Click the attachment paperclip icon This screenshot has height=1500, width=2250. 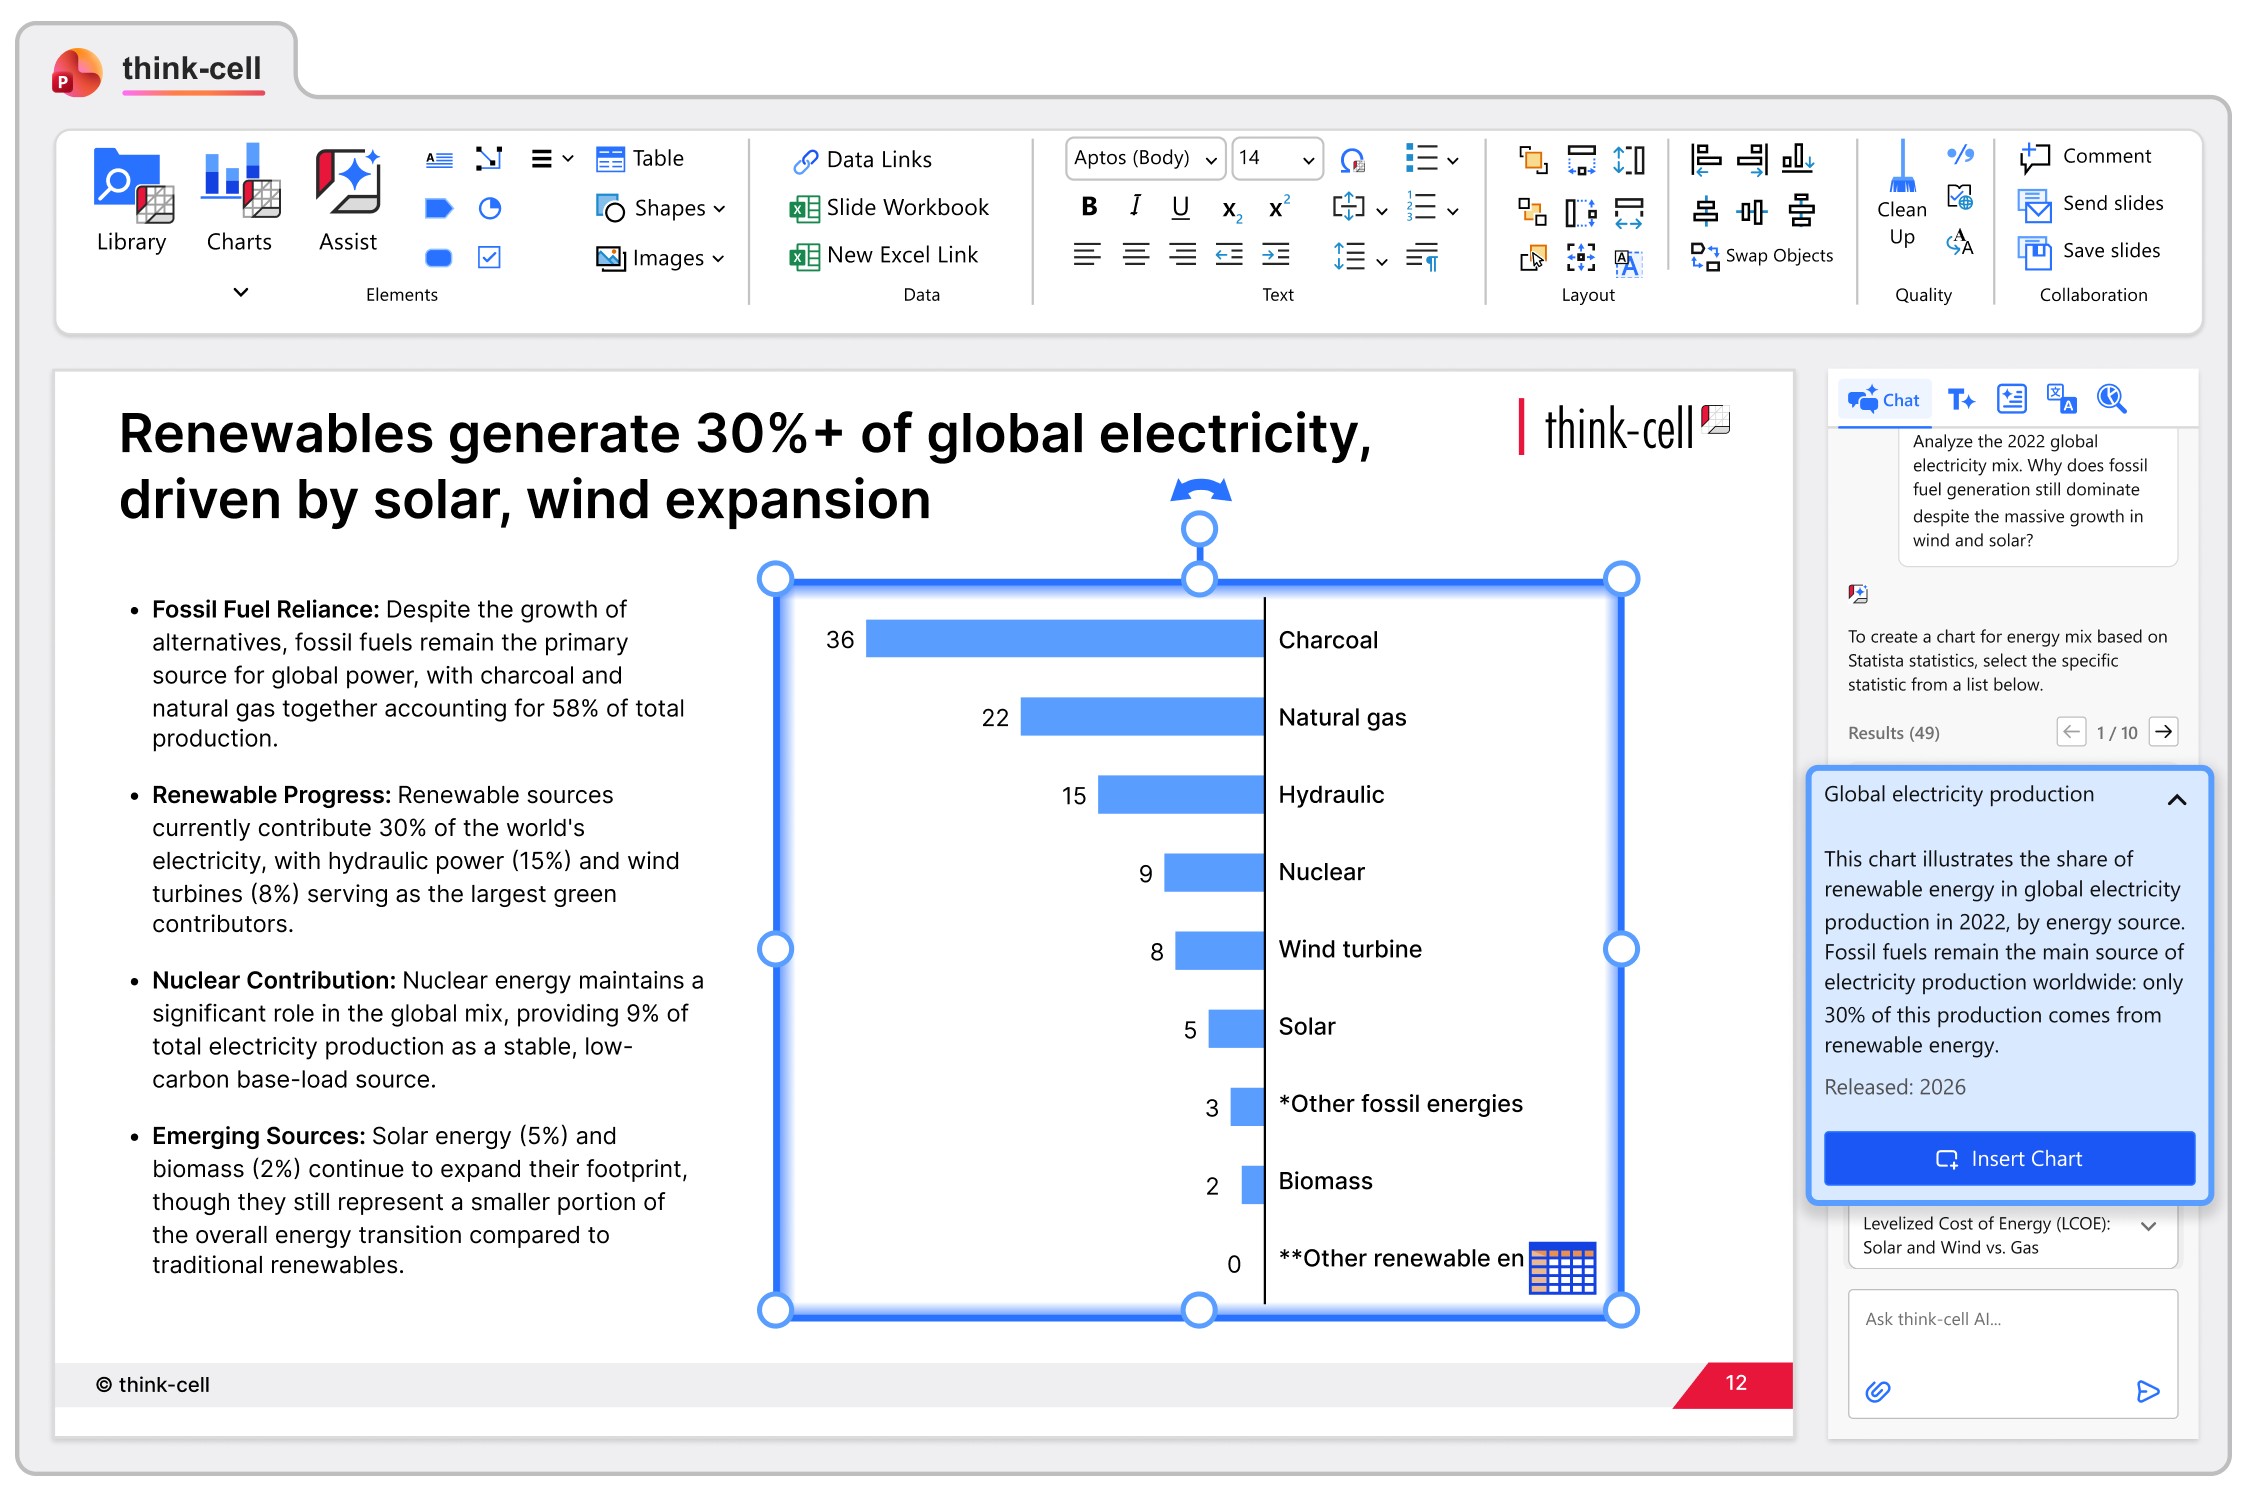point(1878,1391)
